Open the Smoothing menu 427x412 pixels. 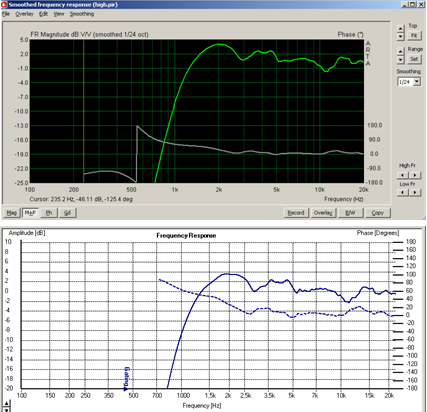pos(82,14)
